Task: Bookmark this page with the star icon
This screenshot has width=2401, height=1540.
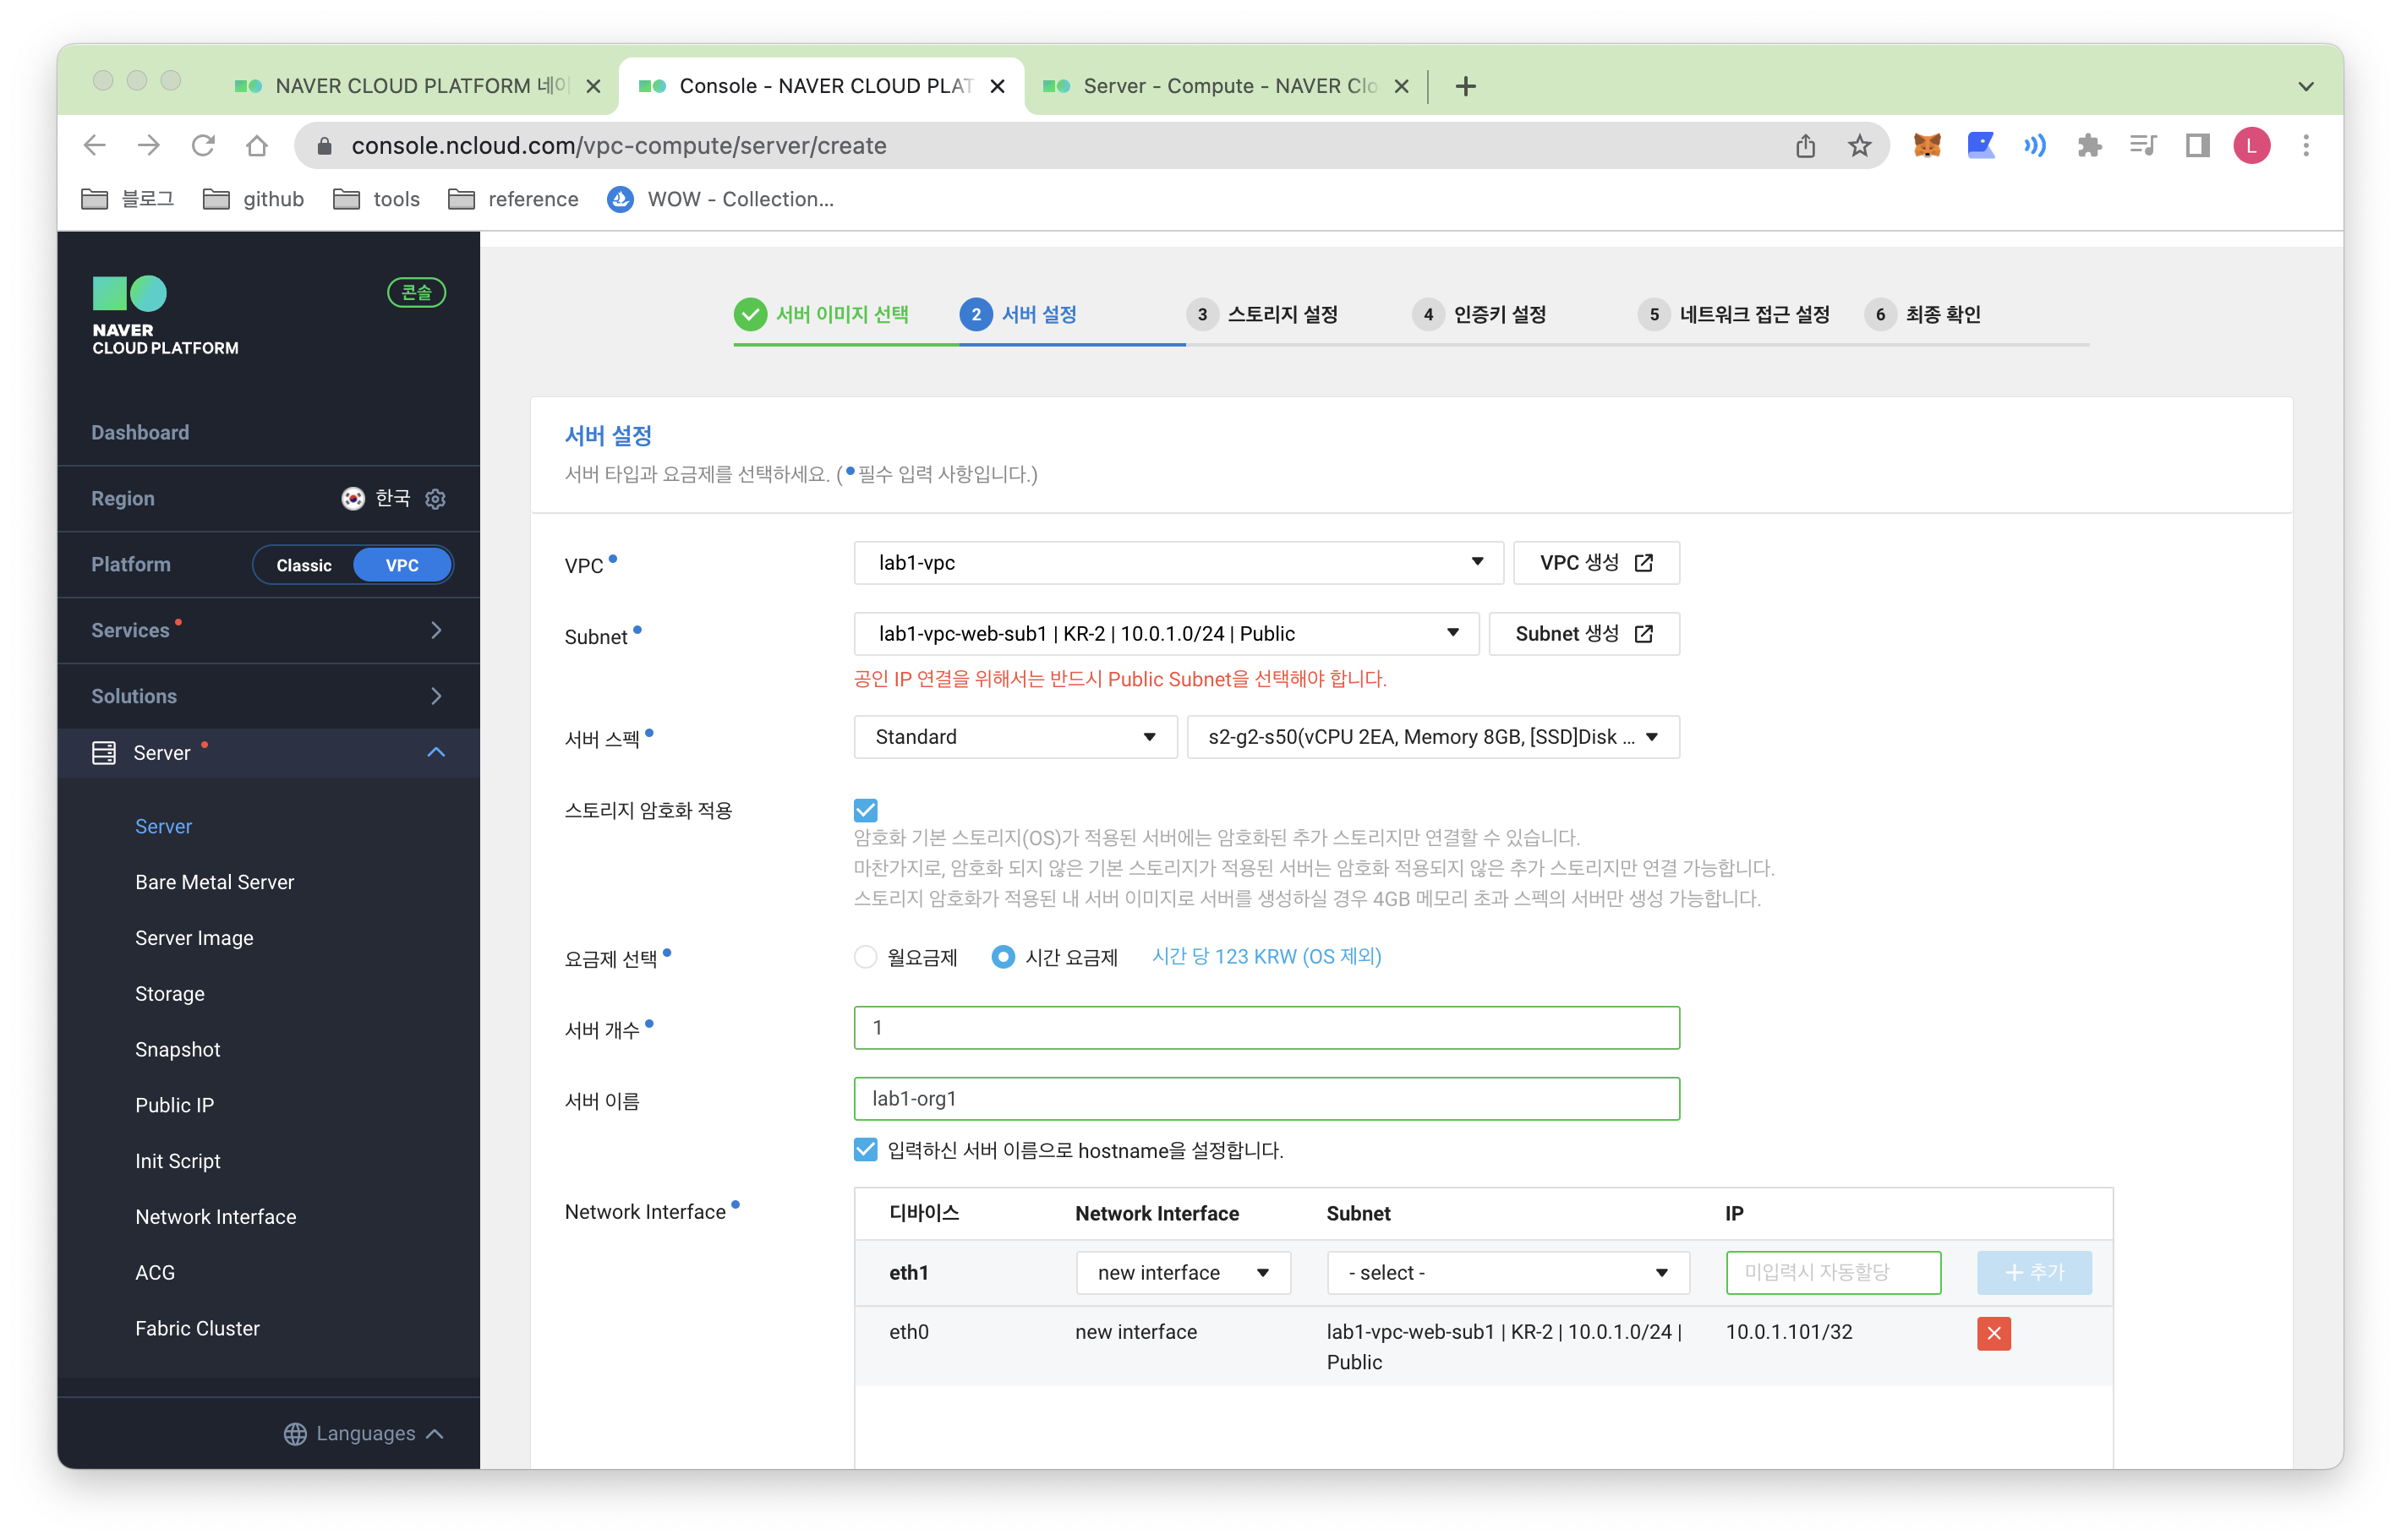Action: [1859, 146]
